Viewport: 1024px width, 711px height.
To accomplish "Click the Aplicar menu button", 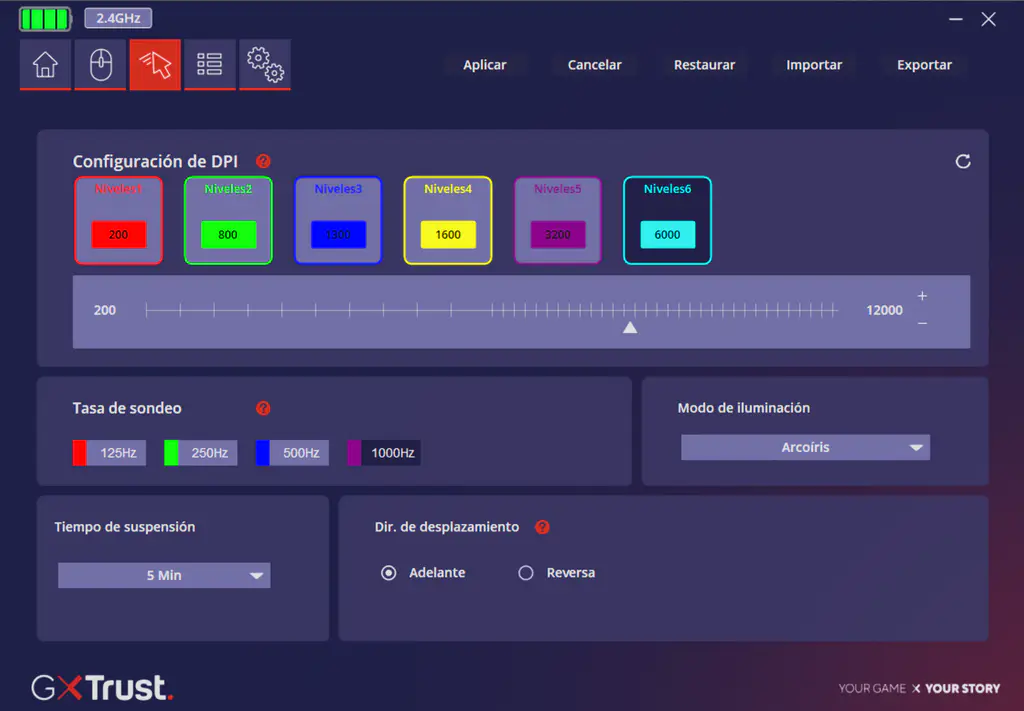I will pos(485,65).
